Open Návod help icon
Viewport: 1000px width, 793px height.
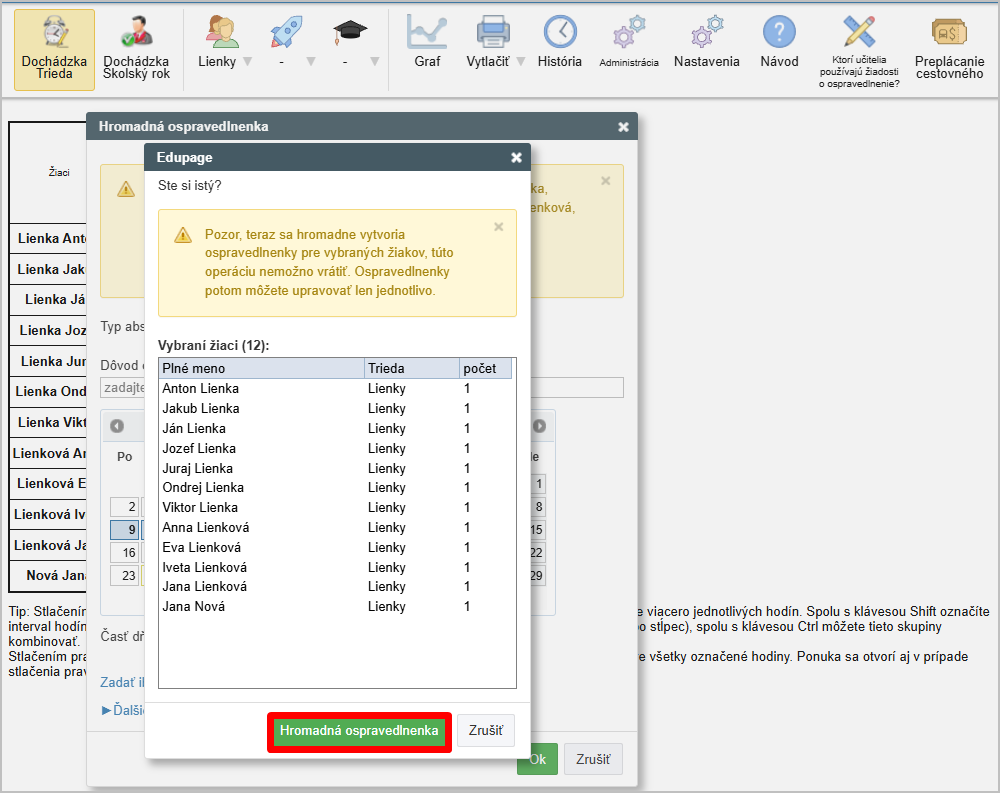pyautogui.click(x=779, y=43)
